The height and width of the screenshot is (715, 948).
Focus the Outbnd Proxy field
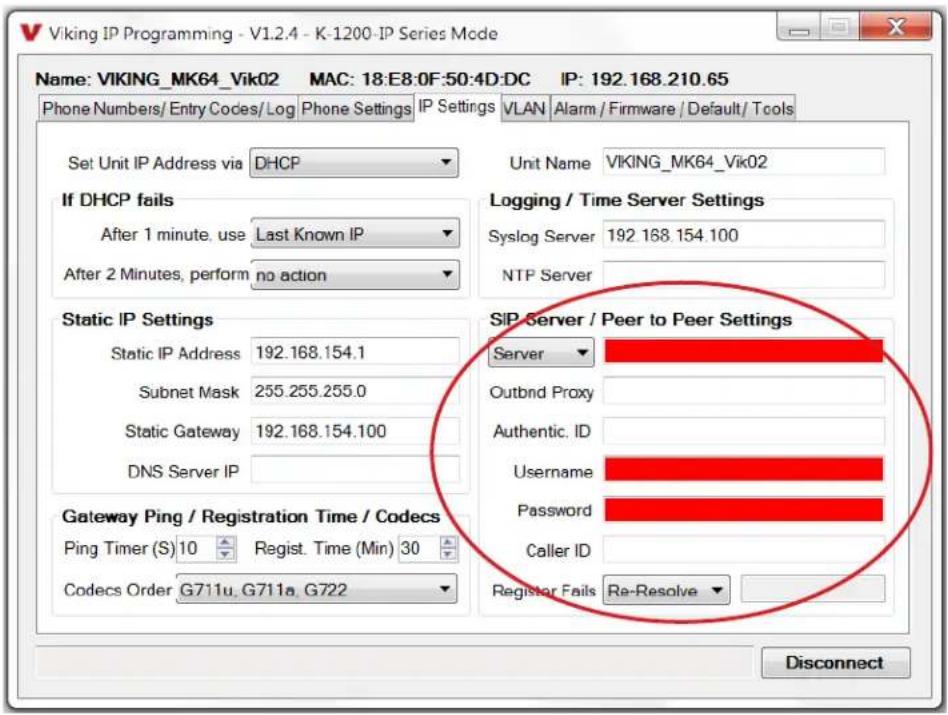[x=744, y=391]
